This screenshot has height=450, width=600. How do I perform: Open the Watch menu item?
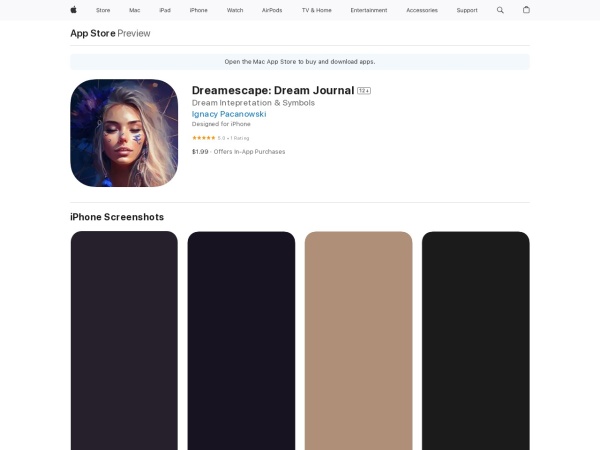tap(235, 10)
